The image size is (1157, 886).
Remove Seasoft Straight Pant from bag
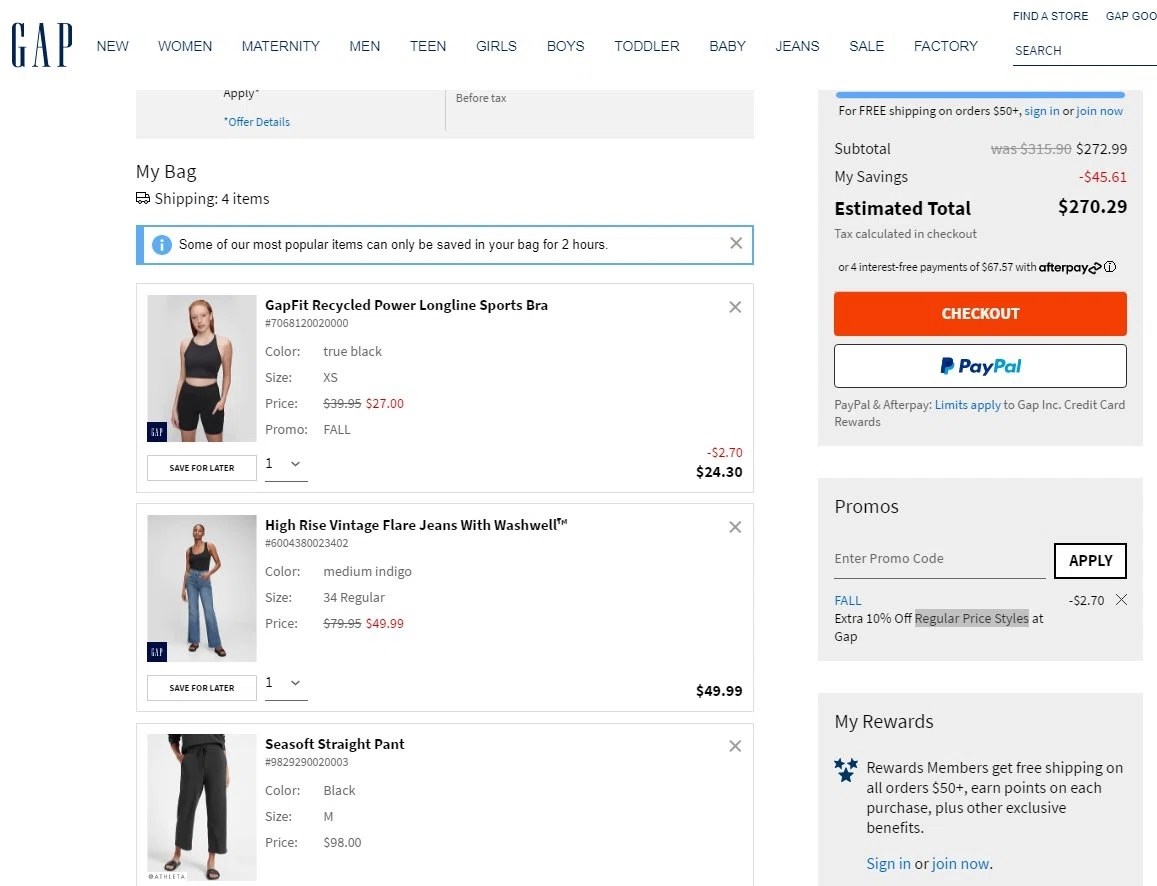735,746
